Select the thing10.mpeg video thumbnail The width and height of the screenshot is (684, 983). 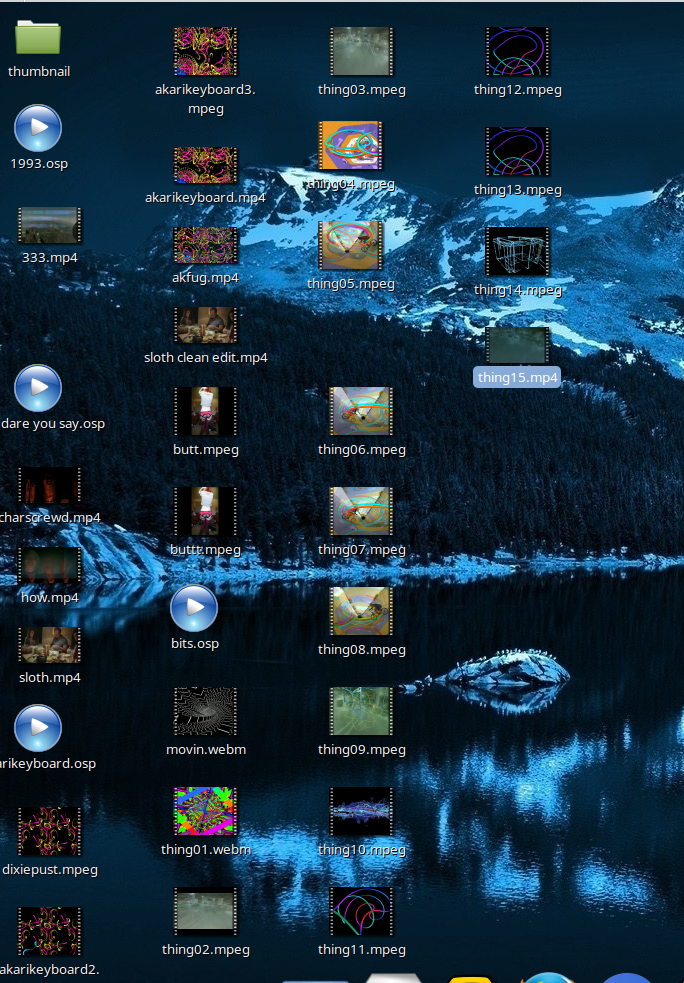(362, 811)
